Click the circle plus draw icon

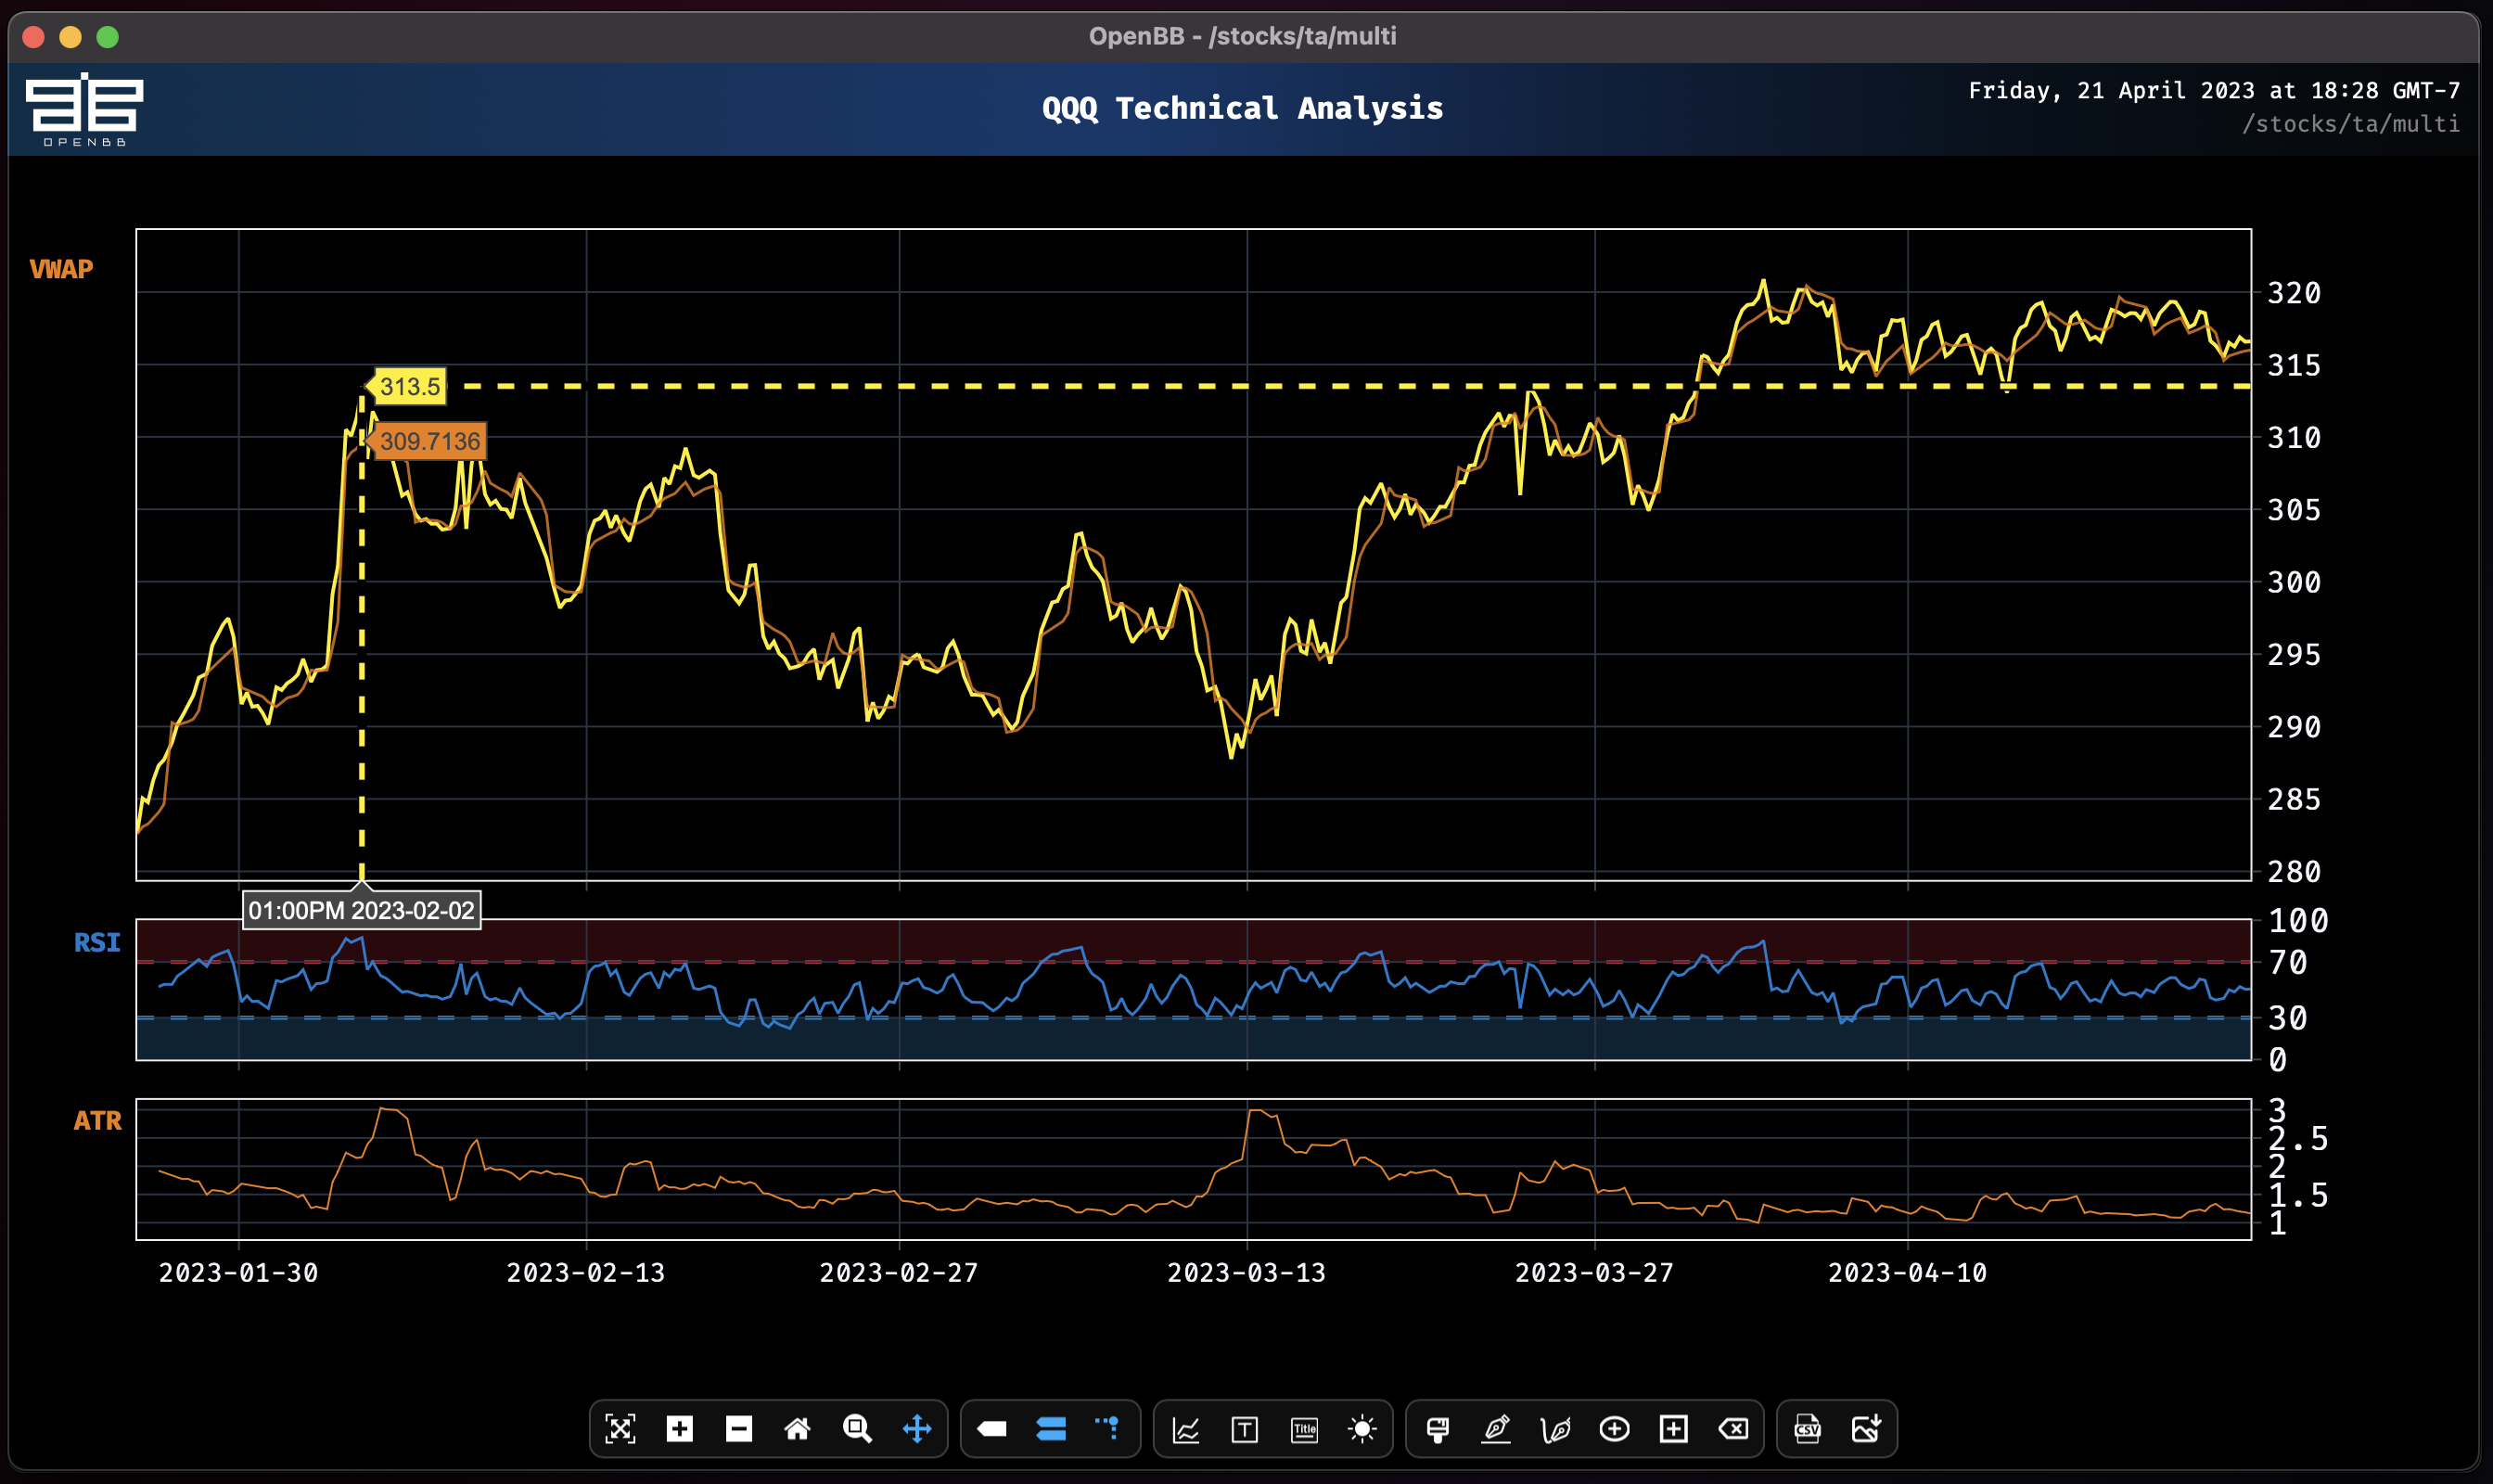tap(1614, 1429)
